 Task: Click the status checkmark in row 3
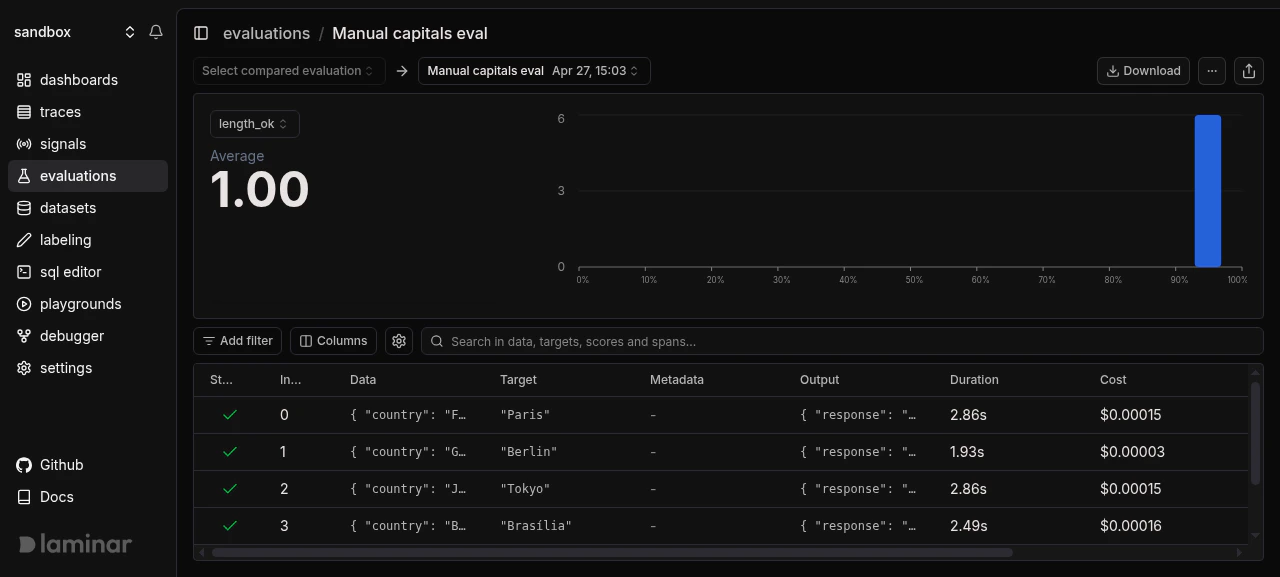pos(230,526)
